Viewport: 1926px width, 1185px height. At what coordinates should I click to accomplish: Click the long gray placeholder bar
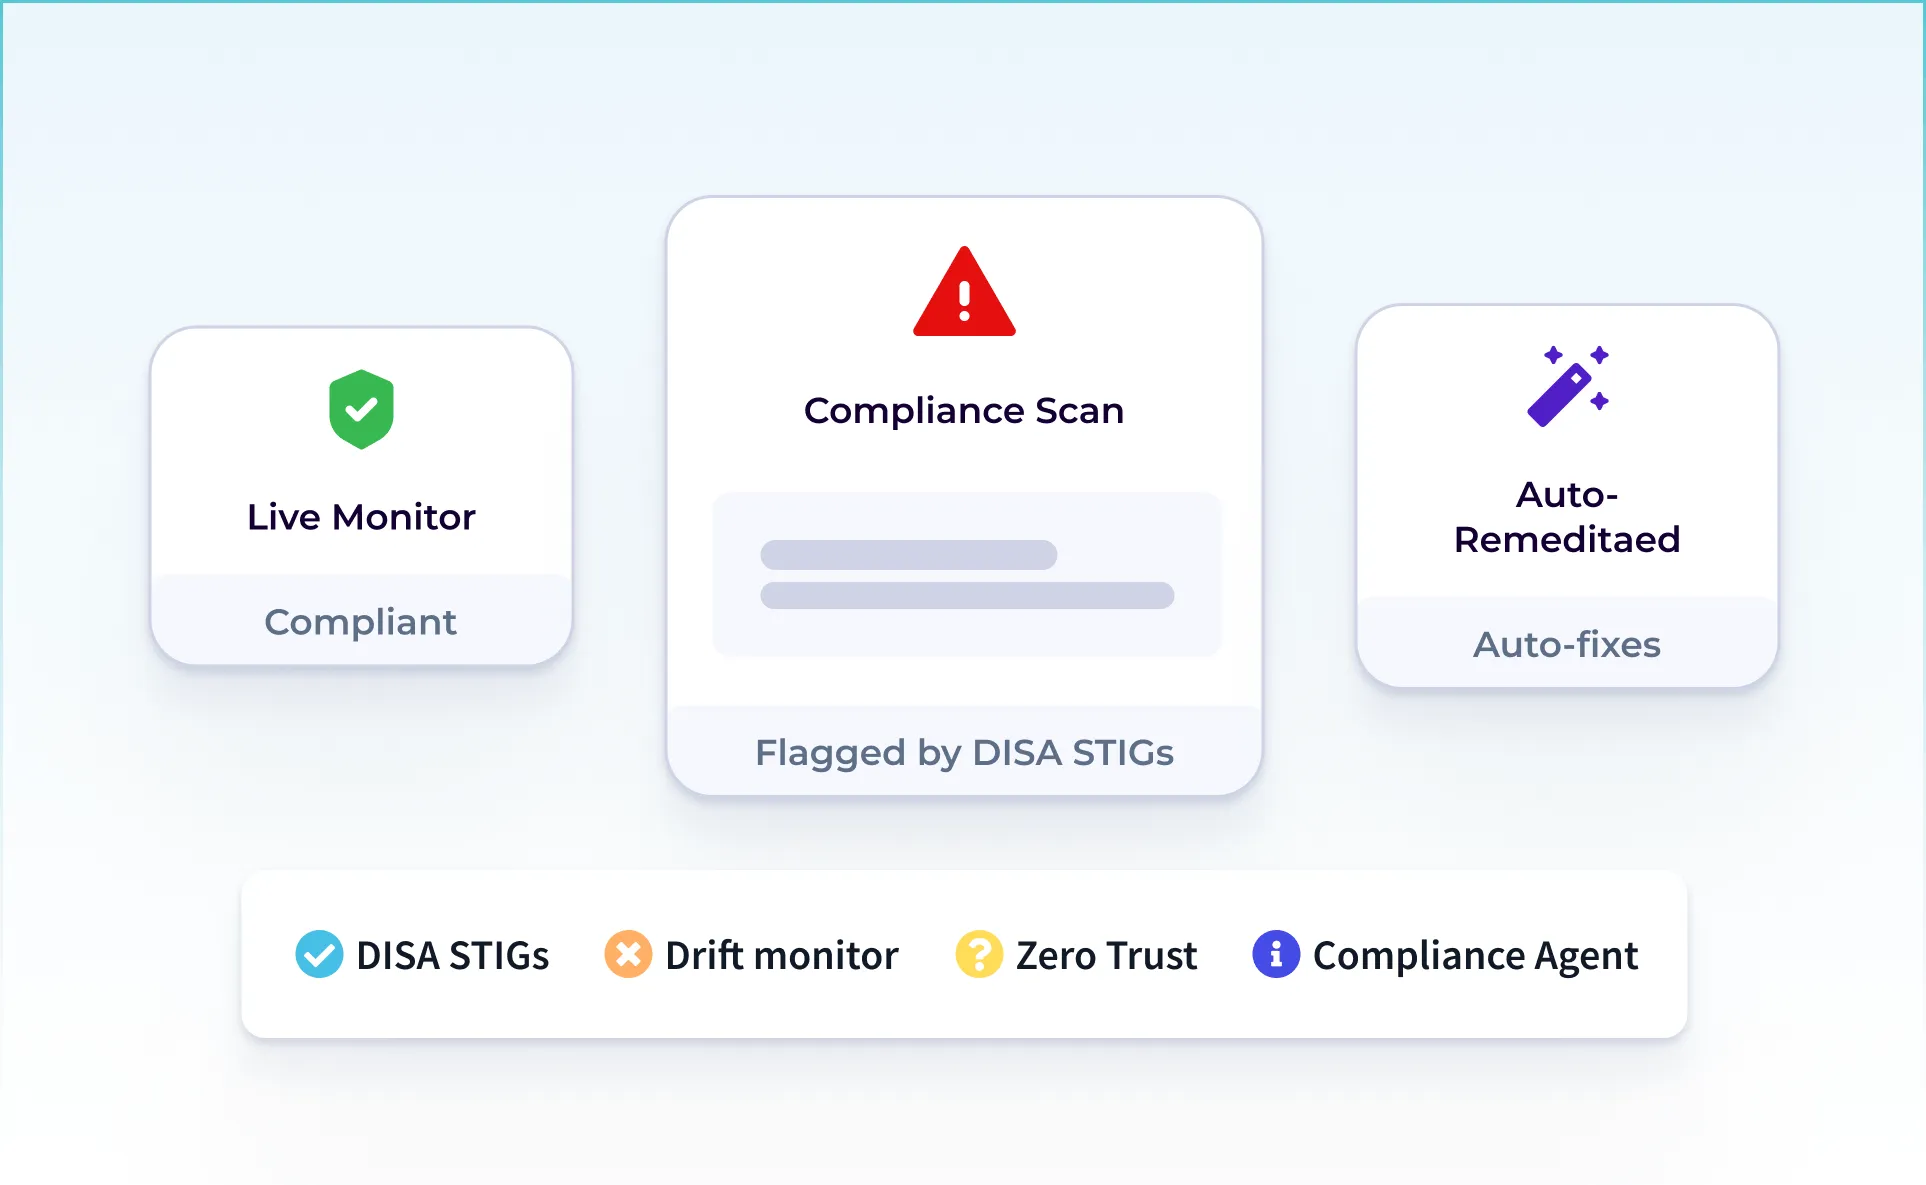(x=966, y=596)
